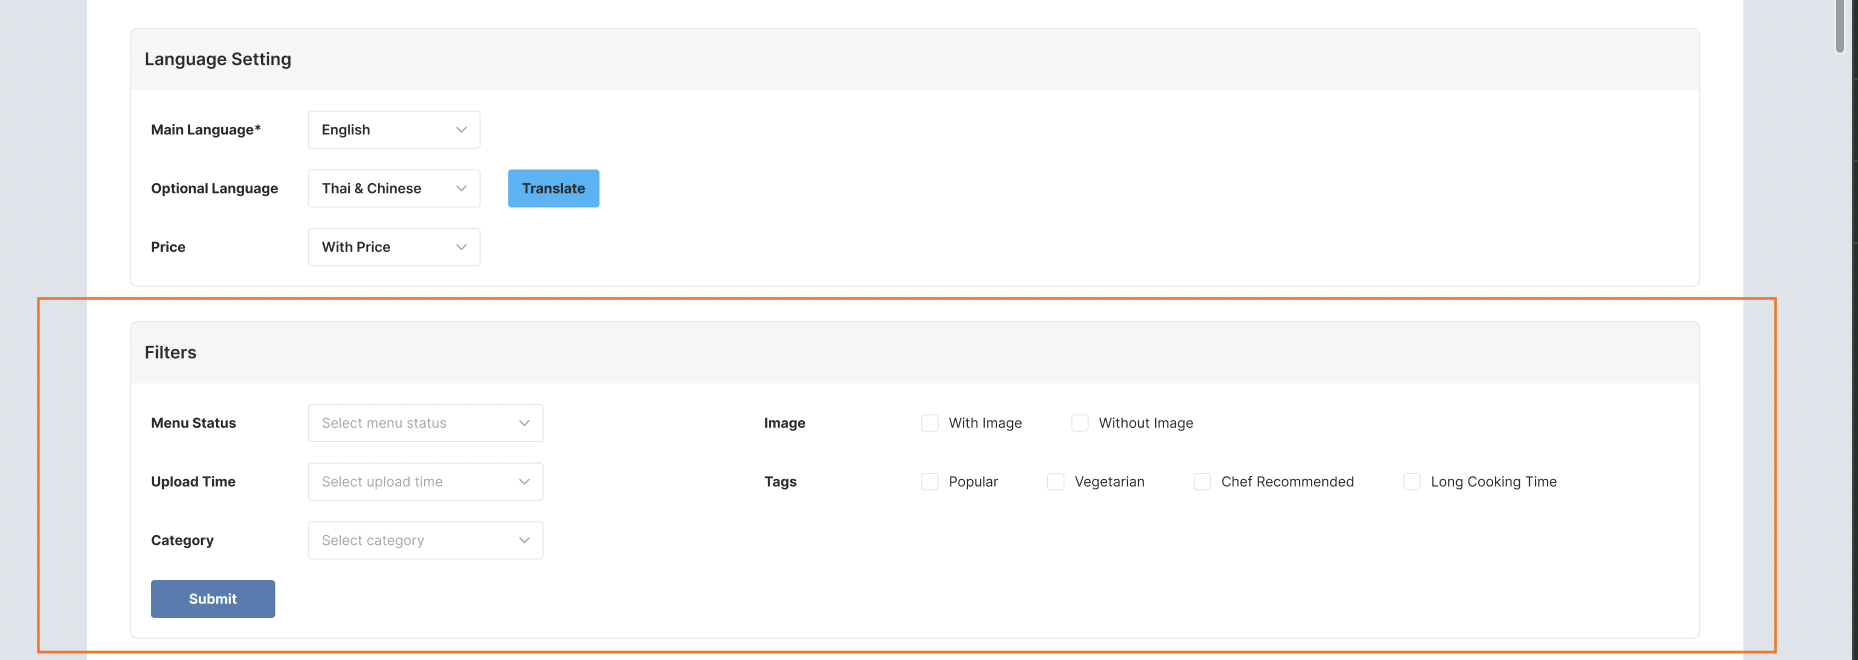1858x660 pixels.
Task: Enable the Without Image checkbox
Action: [x=1080, y=423]
